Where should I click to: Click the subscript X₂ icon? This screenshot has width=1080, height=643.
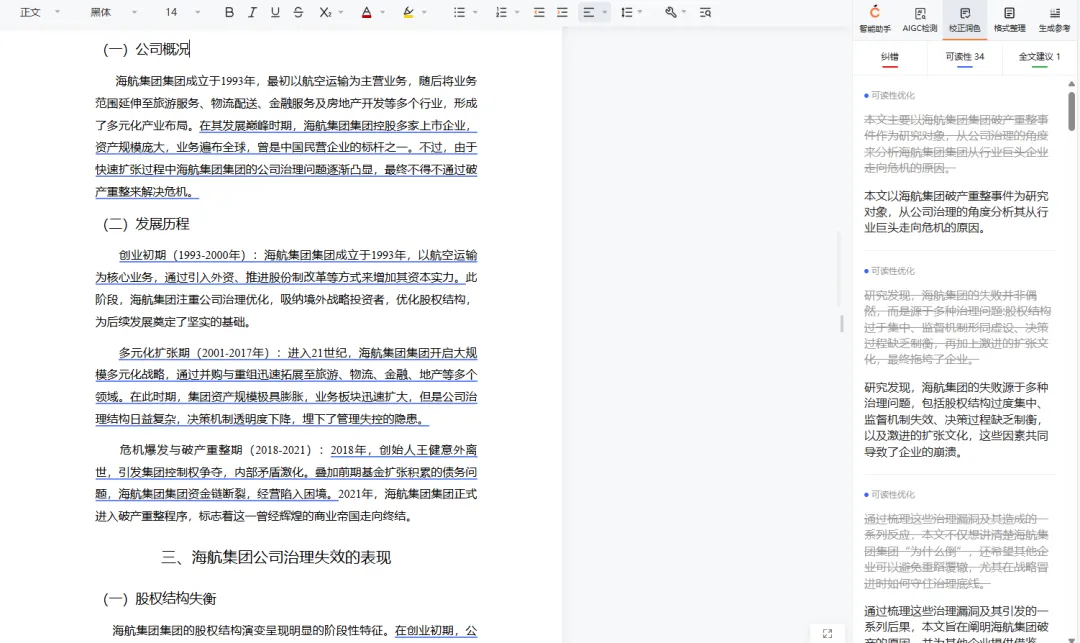(325, 12)
